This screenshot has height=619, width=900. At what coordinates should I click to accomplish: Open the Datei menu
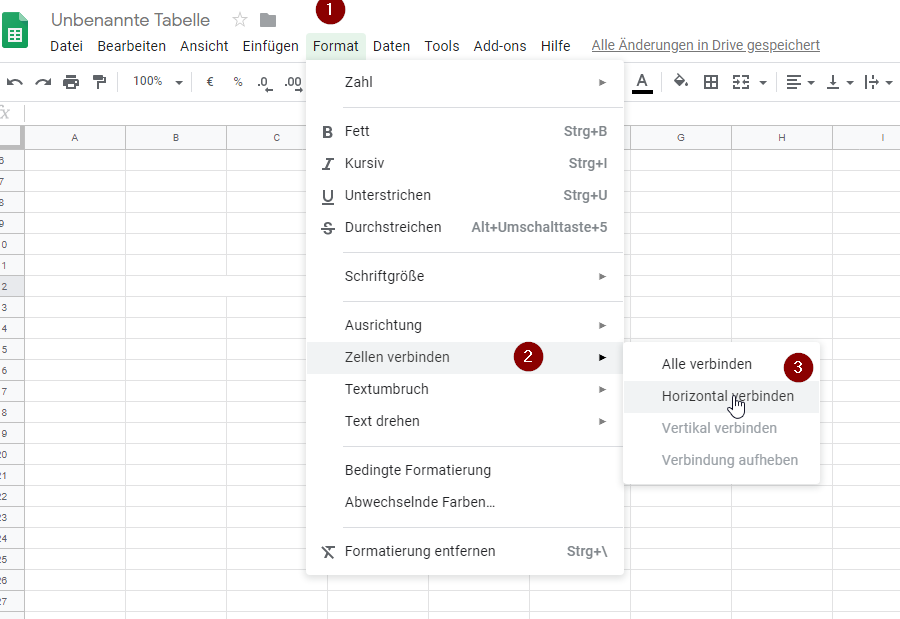[67, 46]
